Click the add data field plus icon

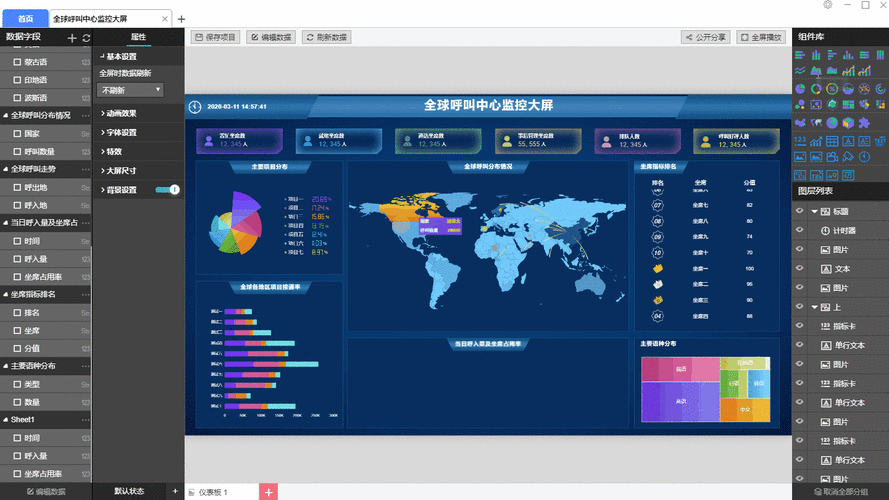click(72, 38)
